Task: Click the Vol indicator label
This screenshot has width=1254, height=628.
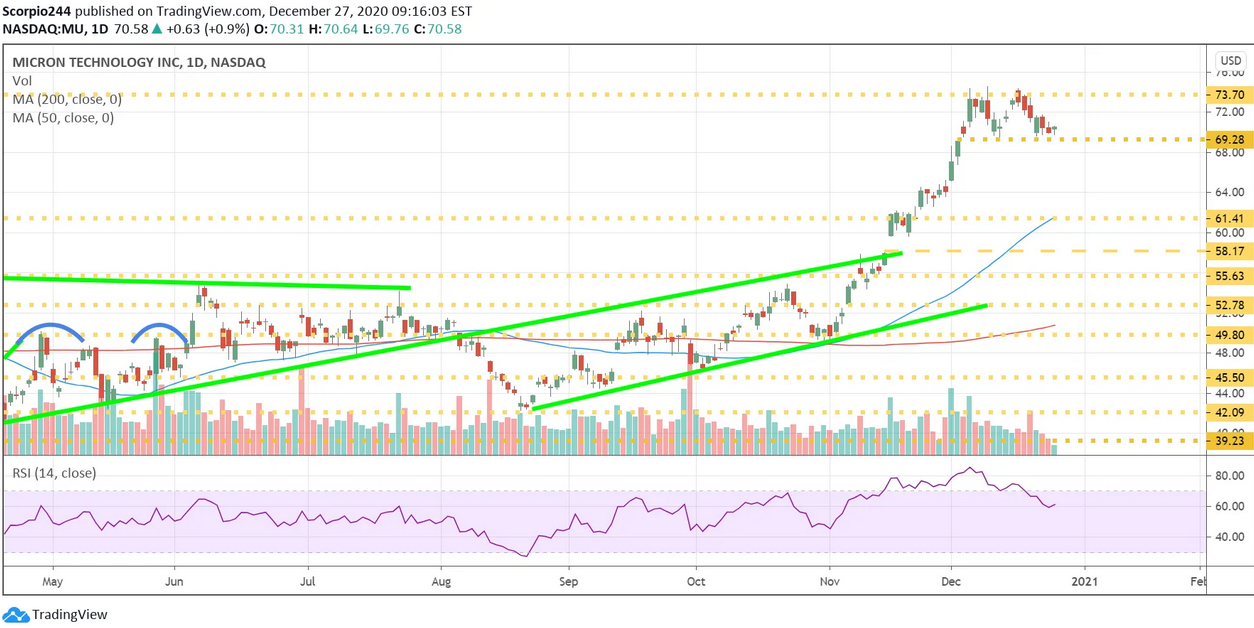Action: coord(22,81)
